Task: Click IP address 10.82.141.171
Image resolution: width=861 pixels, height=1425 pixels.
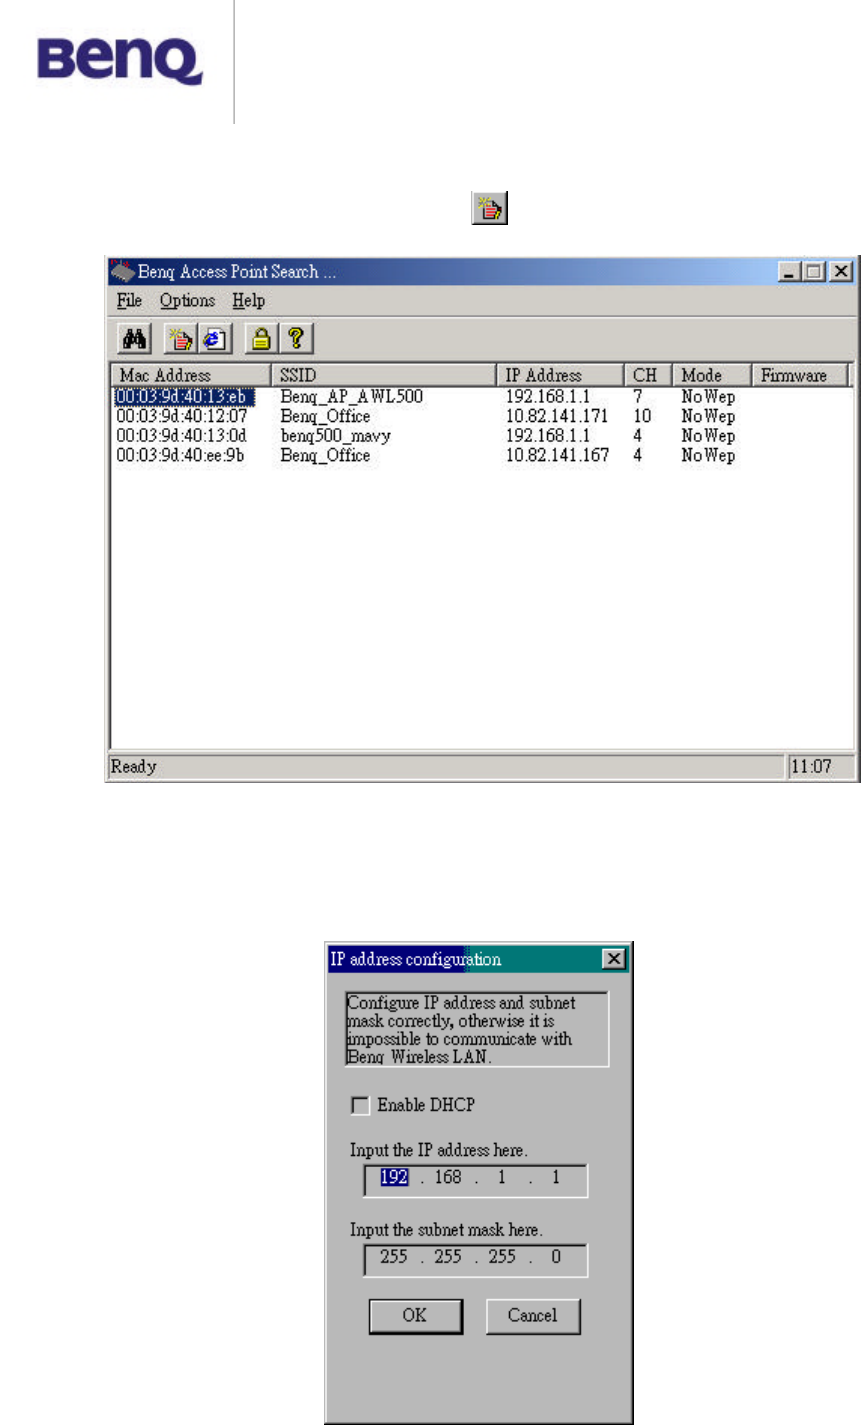Action: pyautogui.click(x=556, y=416)
